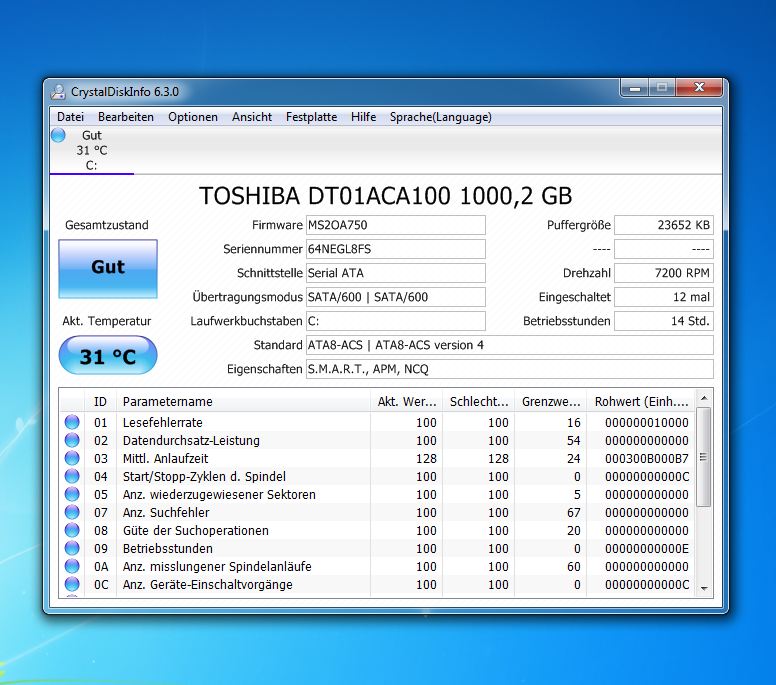776x685 pixels.
Task: Click the Laufwerkbuchstaben field C:
Action: click(395, 321)
